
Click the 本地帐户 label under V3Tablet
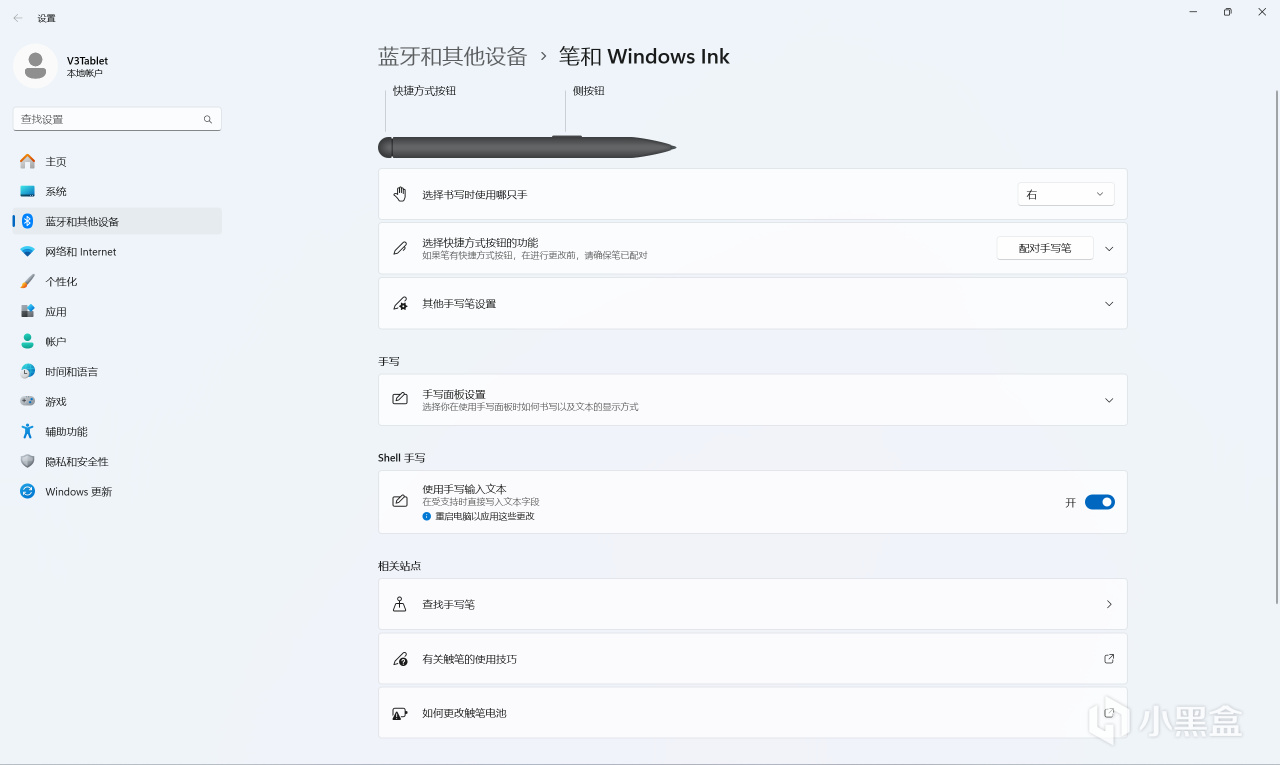point(85,74)
